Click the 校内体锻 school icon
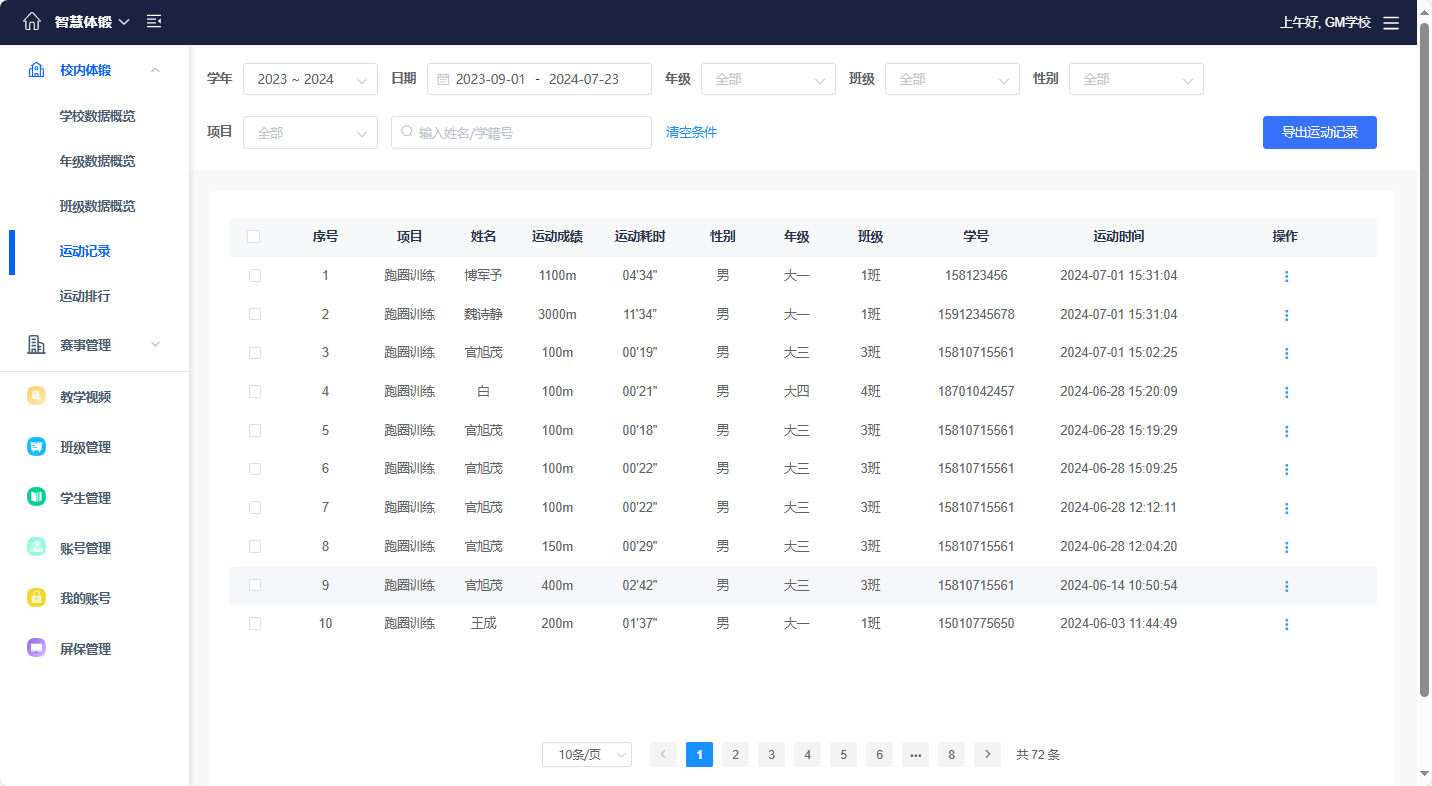The image size is (1432, 786). [36, 70]
